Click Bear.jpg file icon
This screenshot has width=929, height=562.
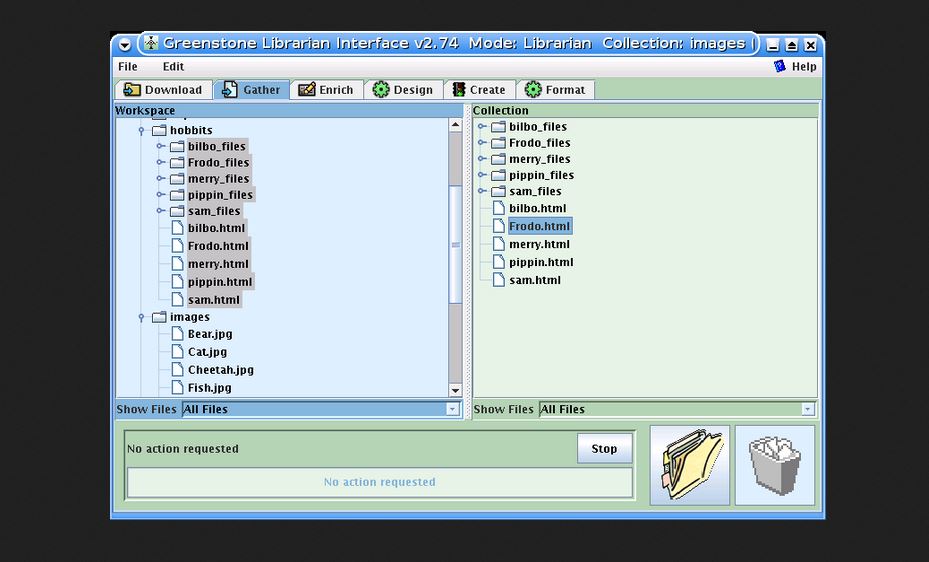[177, 334]
